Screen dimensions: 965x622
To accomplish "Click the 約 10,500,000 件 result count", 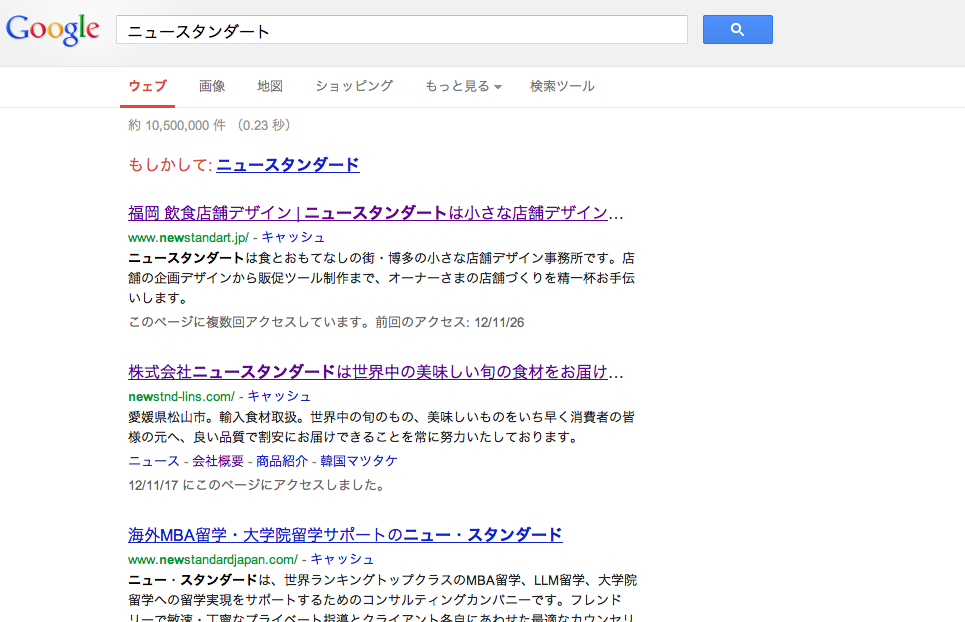I will (x=177, y=126).
